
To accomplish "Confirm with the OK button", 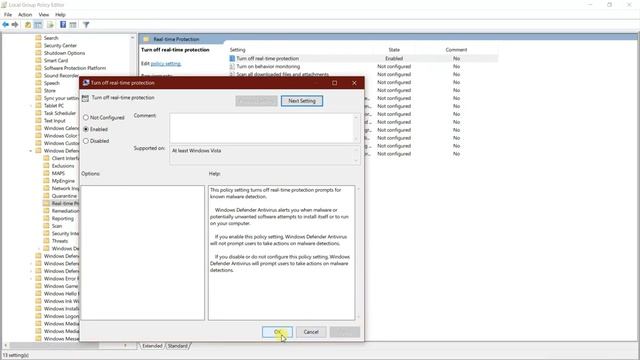I will (x=277, y=332).
